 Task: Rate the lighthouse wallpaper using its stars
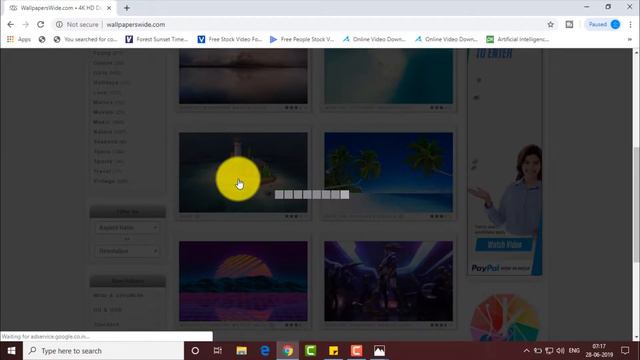[294, 216]
